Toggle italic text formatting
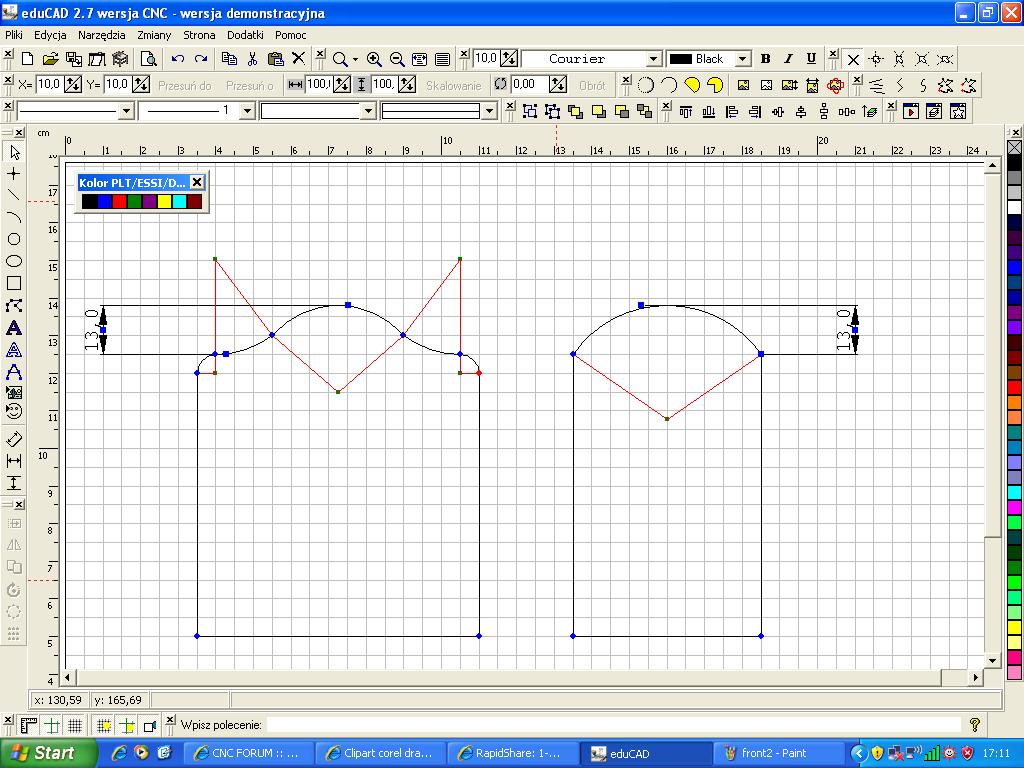 (788, 59)
